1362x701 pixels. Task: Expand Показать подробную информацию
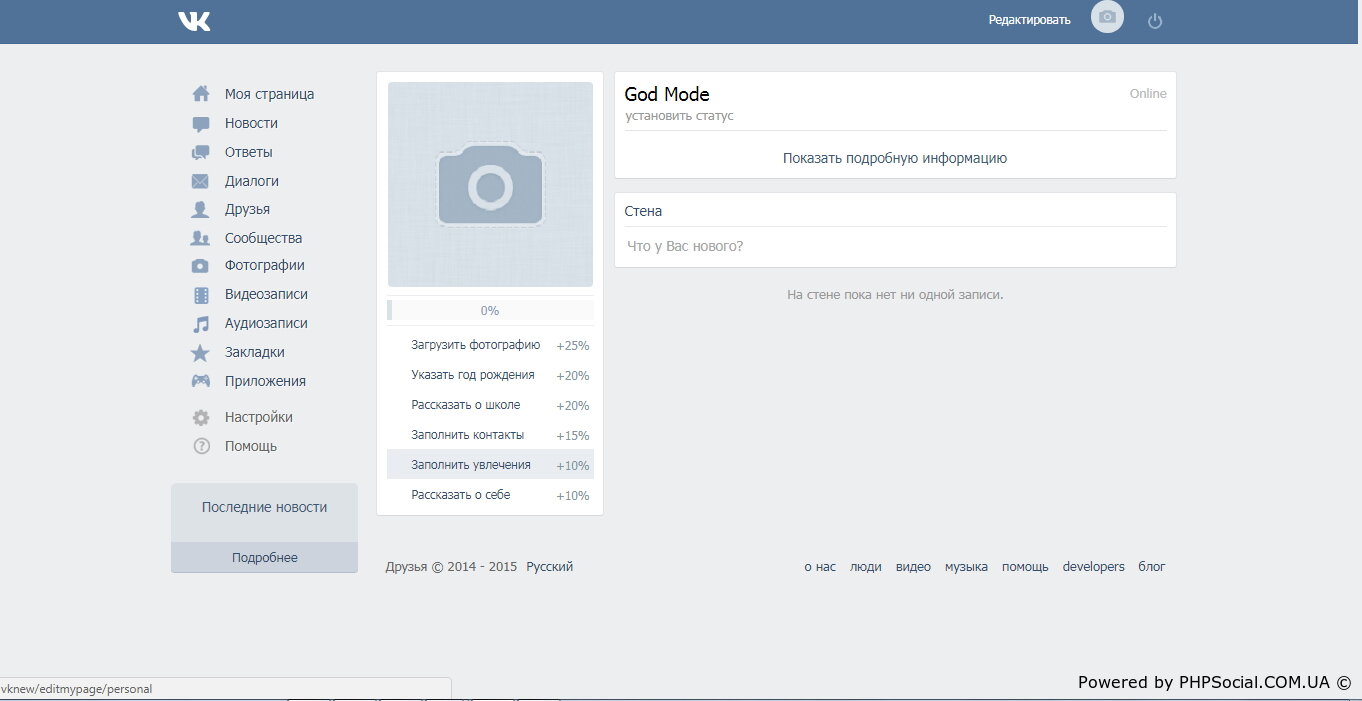pyautogui.click(x=894, y=158)
